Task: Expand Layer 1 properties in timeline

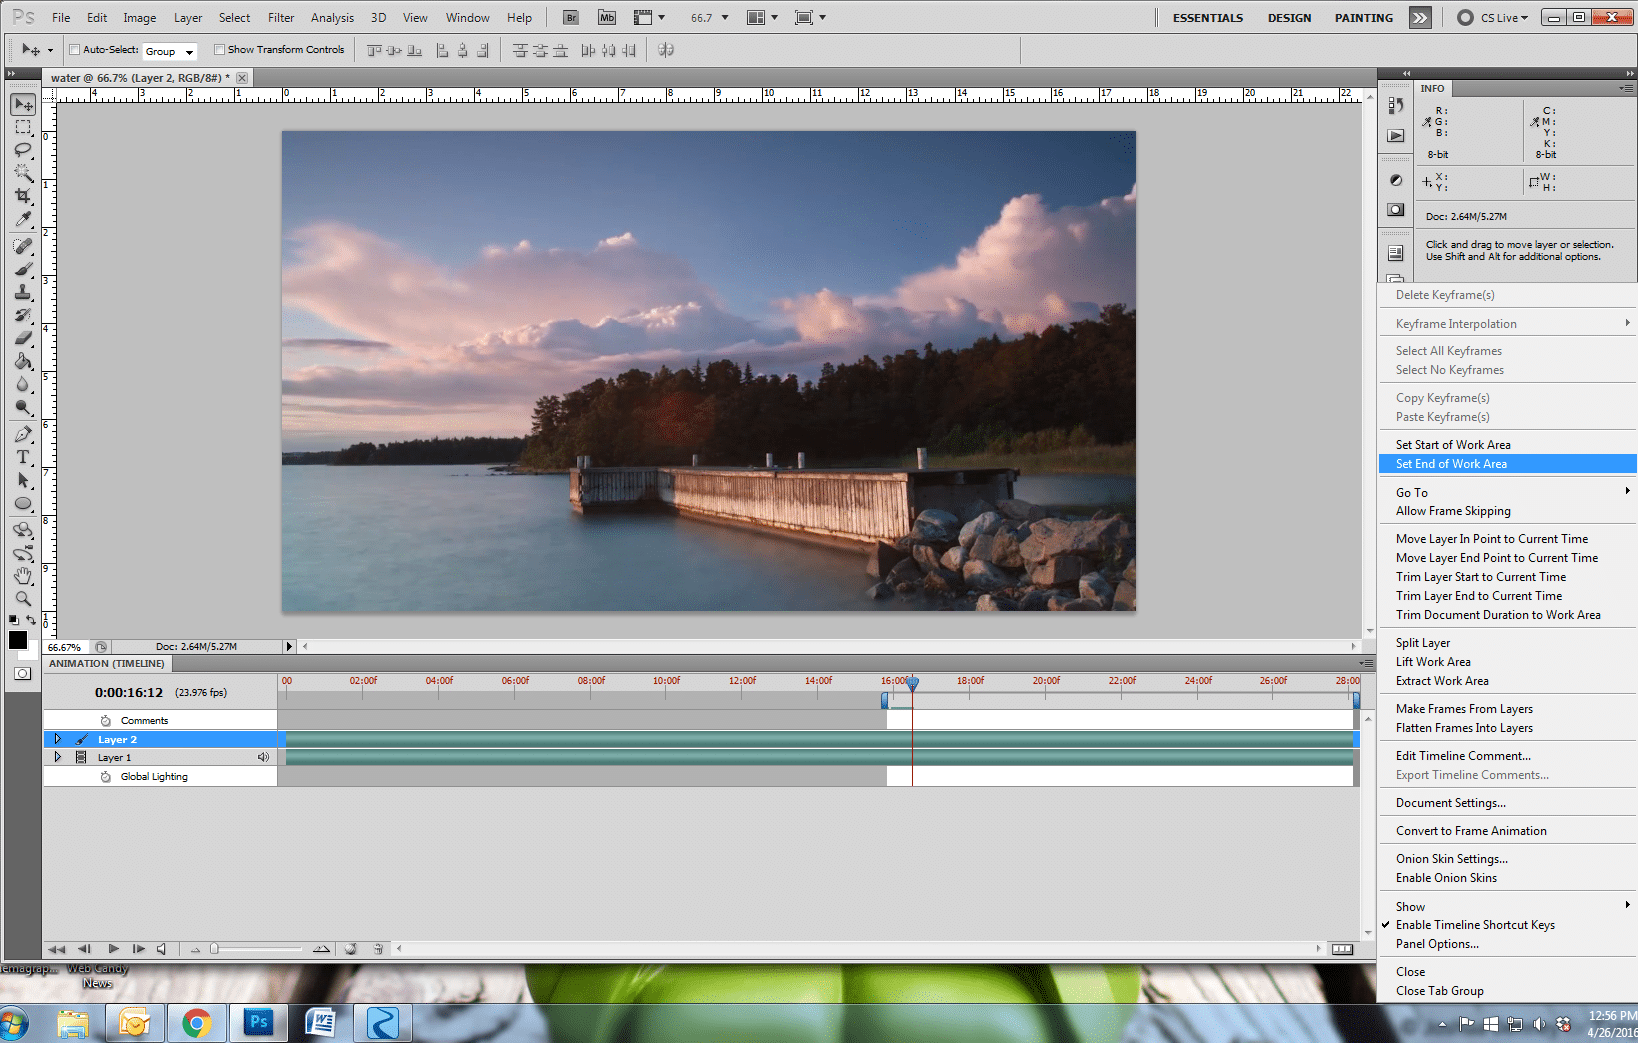Action: click(58, 757)
